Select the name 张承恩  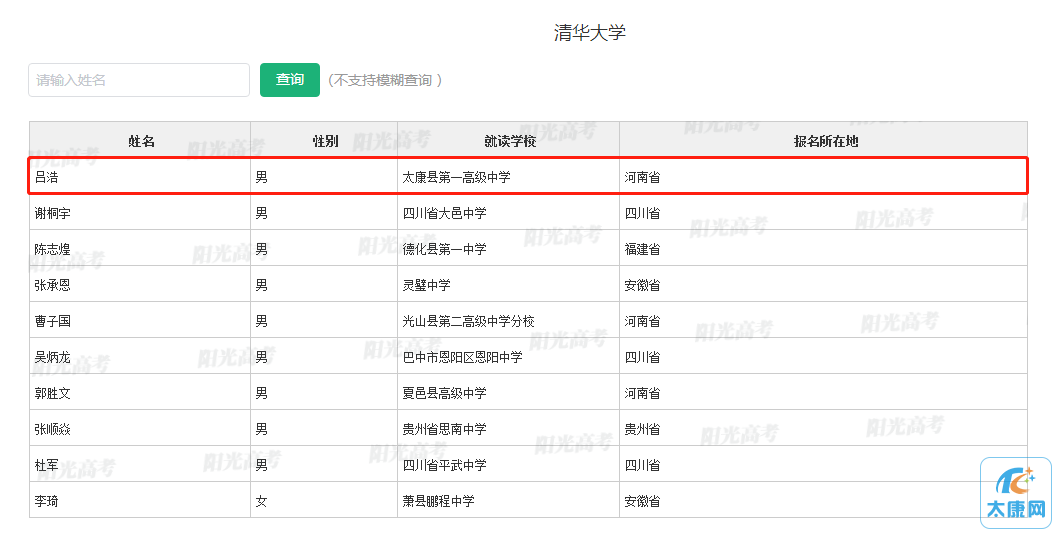[x=53, y=285]
